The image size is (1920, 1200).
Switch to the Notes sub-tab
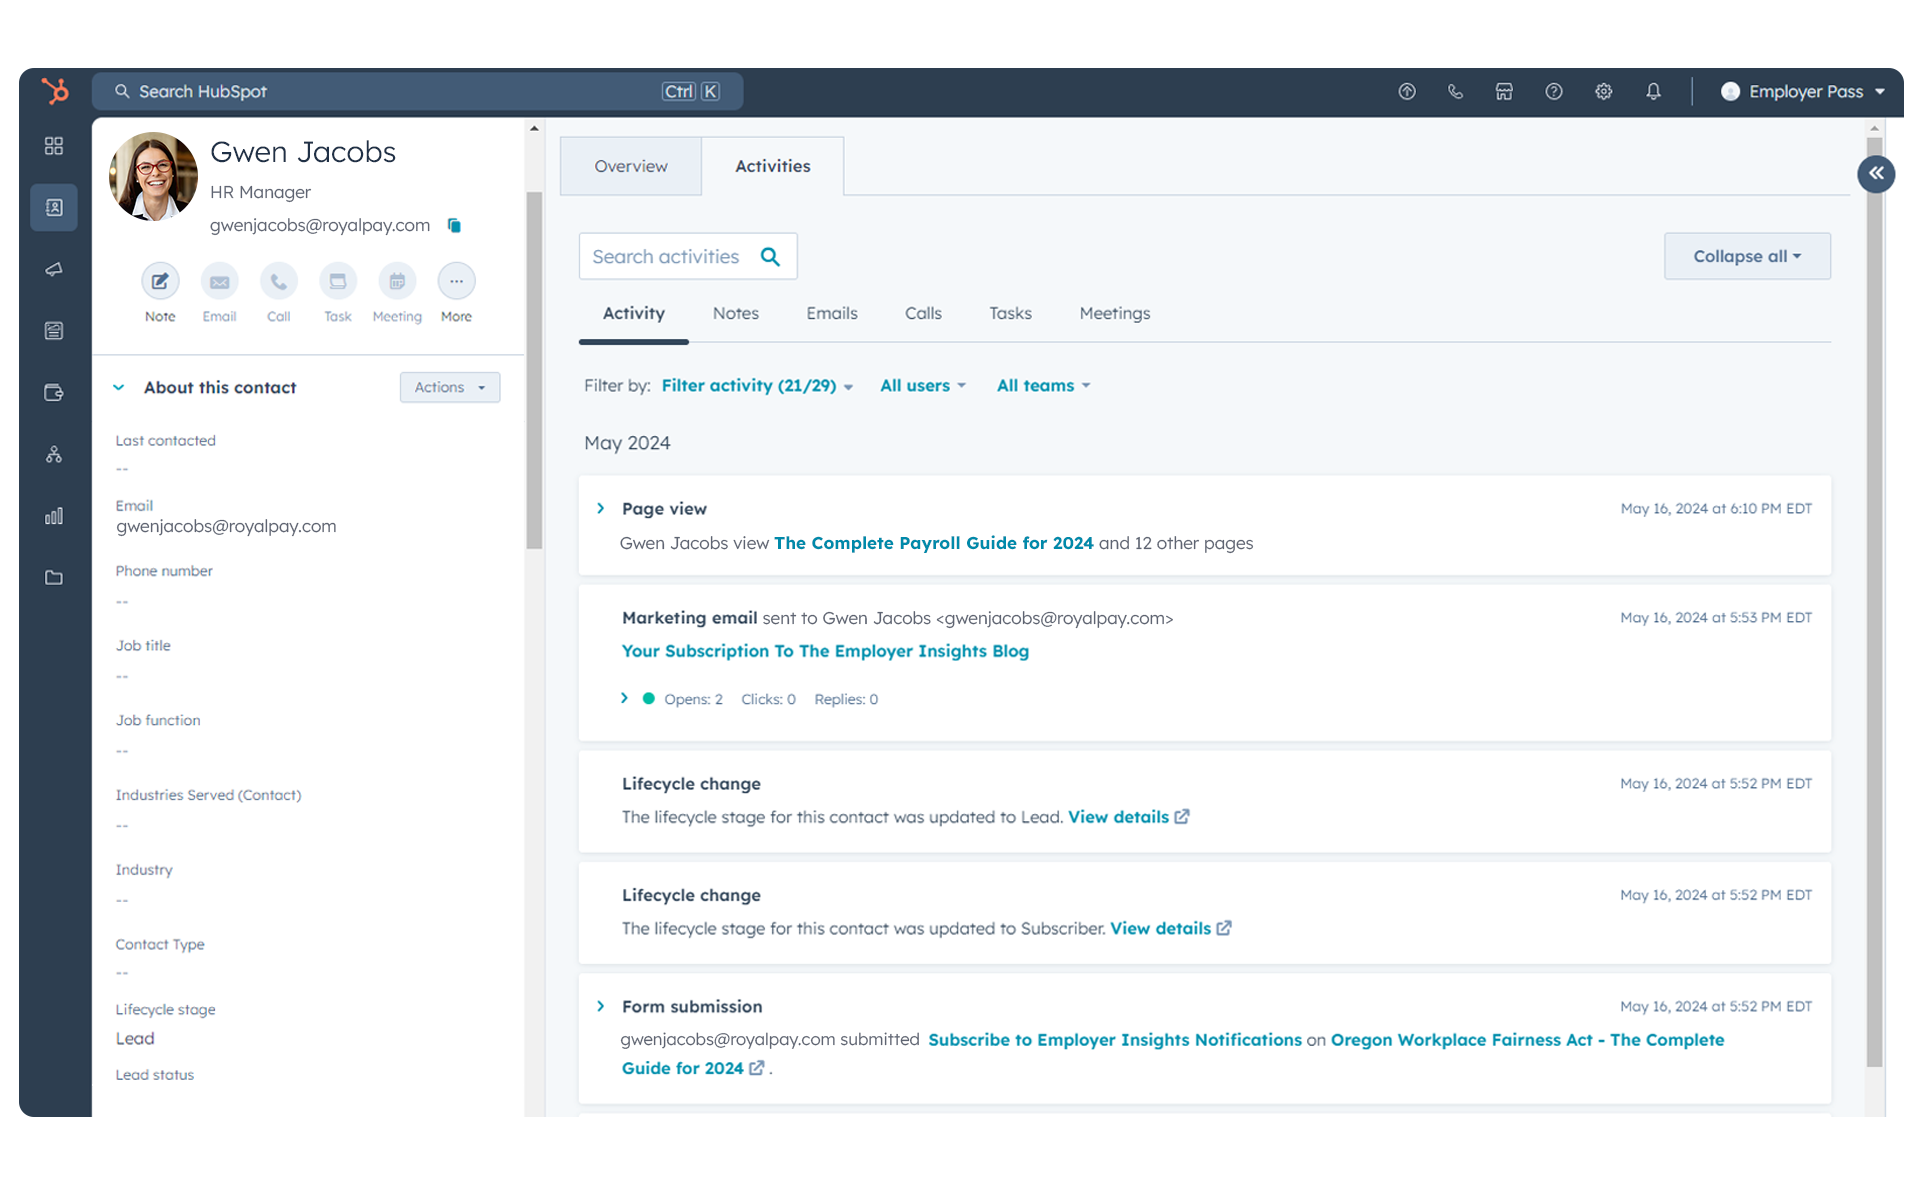(x=736, y=313)
